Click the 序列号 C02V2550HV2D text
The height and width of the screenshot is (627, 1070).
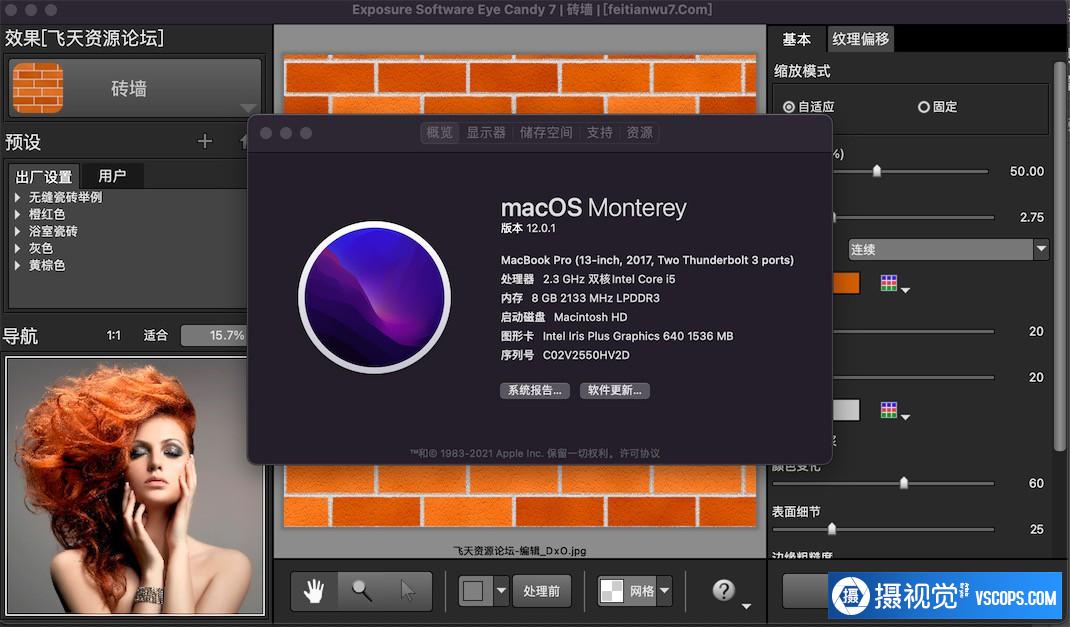[565, 355]
